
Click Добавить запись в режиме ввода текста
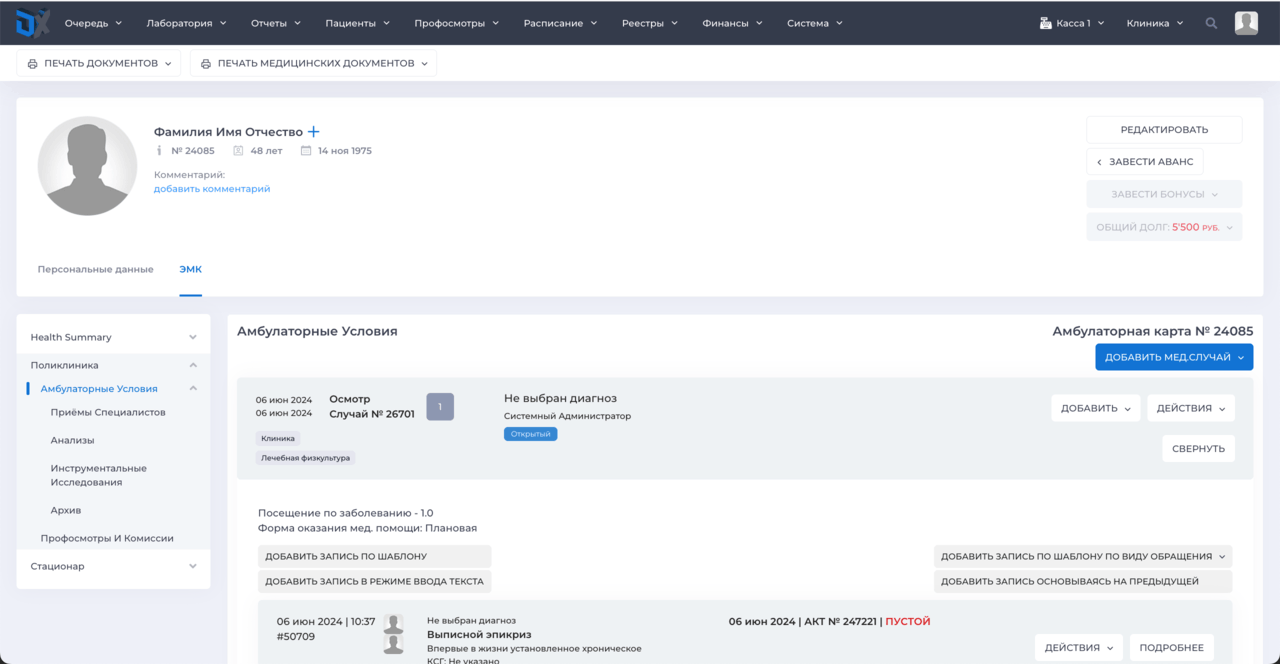click(374, 581)
